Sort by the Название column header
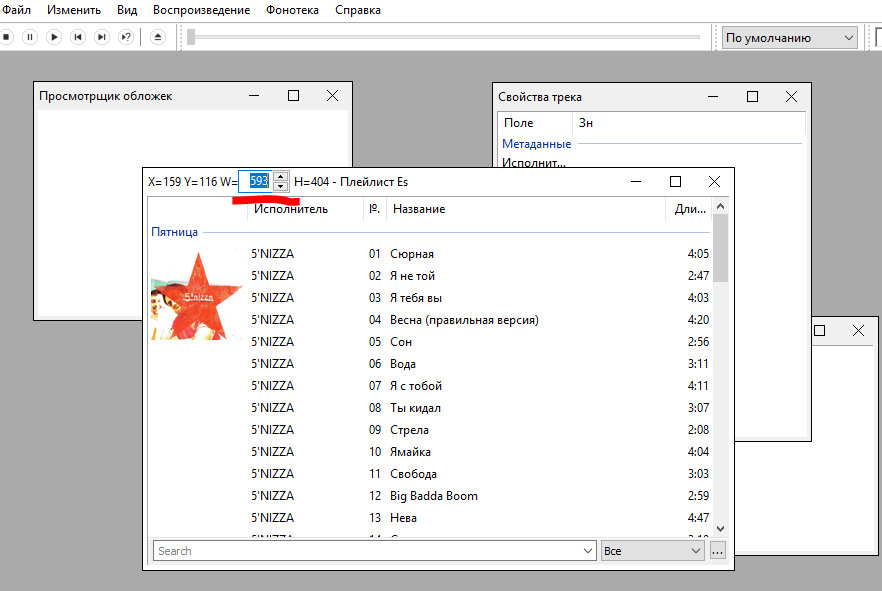This screenshot has width=882, height=591. pos(419,209)
